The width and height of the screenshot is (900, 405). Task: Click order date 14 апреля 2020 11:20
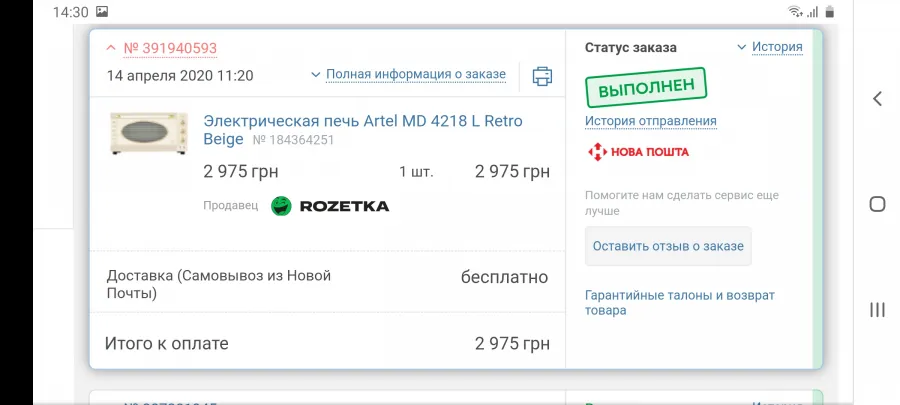point(180,76)
